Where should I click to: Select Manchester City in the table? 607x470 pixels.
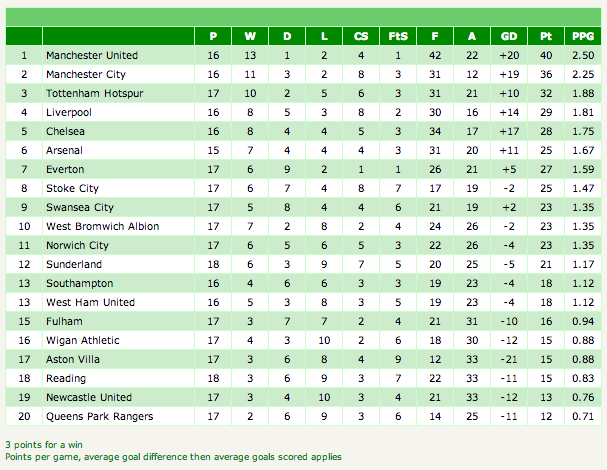[x=86, y=74]
